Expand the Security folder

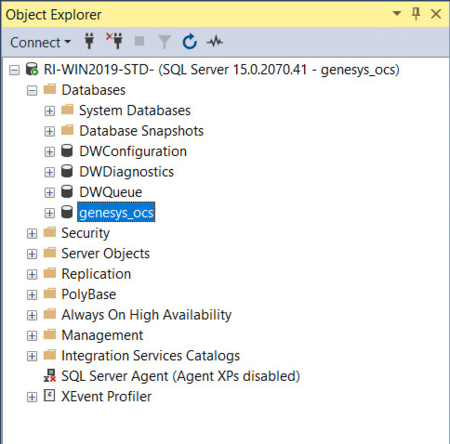click(x=32, y=233)
